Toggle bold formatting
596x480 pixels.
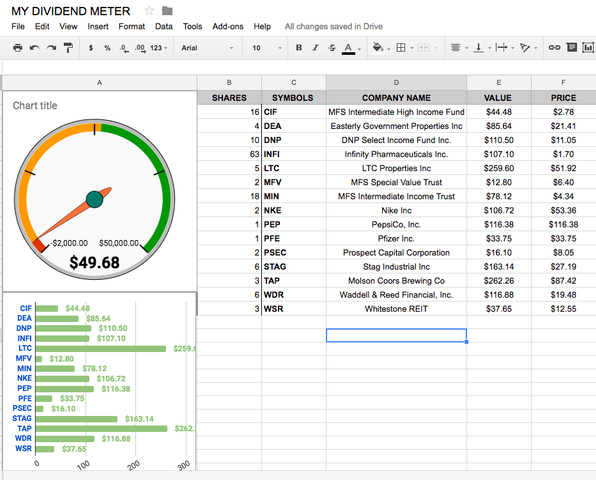299,48
